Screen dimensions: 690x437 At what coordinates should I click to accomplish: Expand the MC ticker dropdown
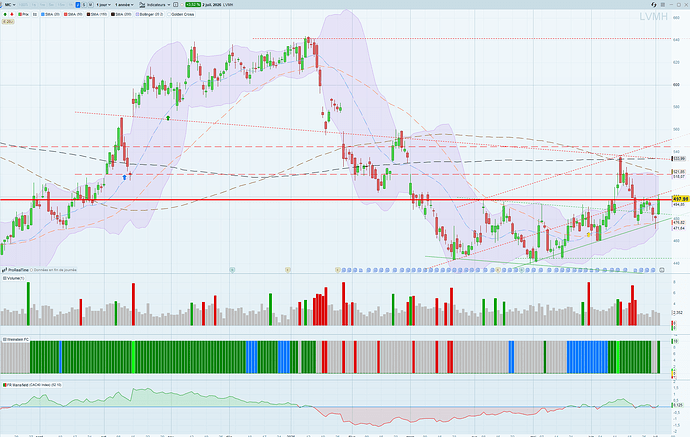[10, 4]
